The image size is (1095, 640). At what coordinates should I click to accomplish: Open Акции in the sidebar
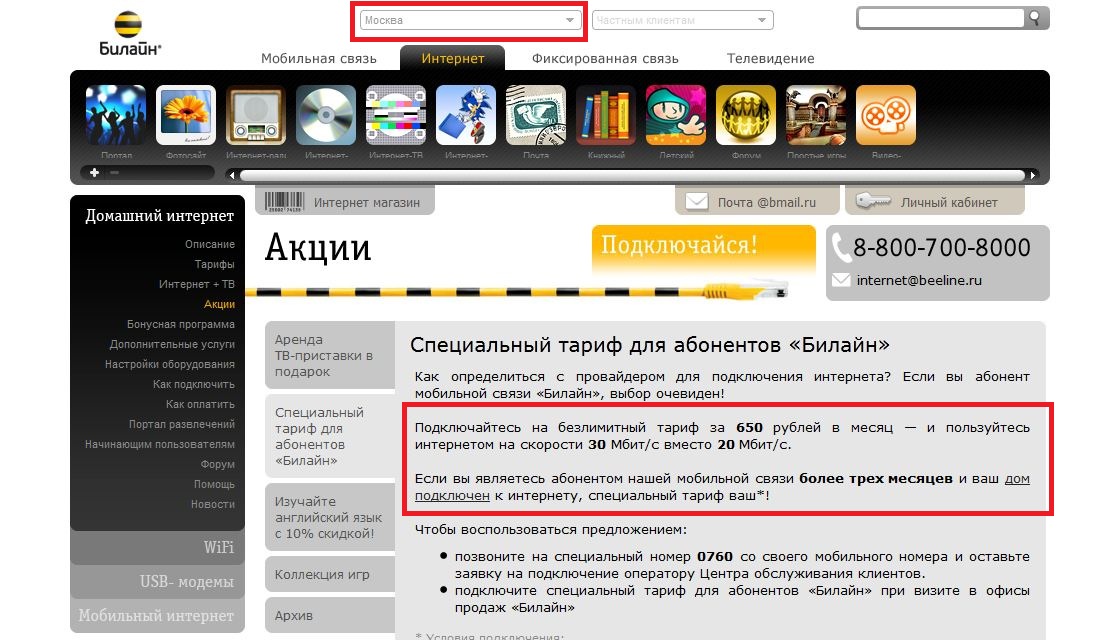pyautogui.click(x=219, y=304)
